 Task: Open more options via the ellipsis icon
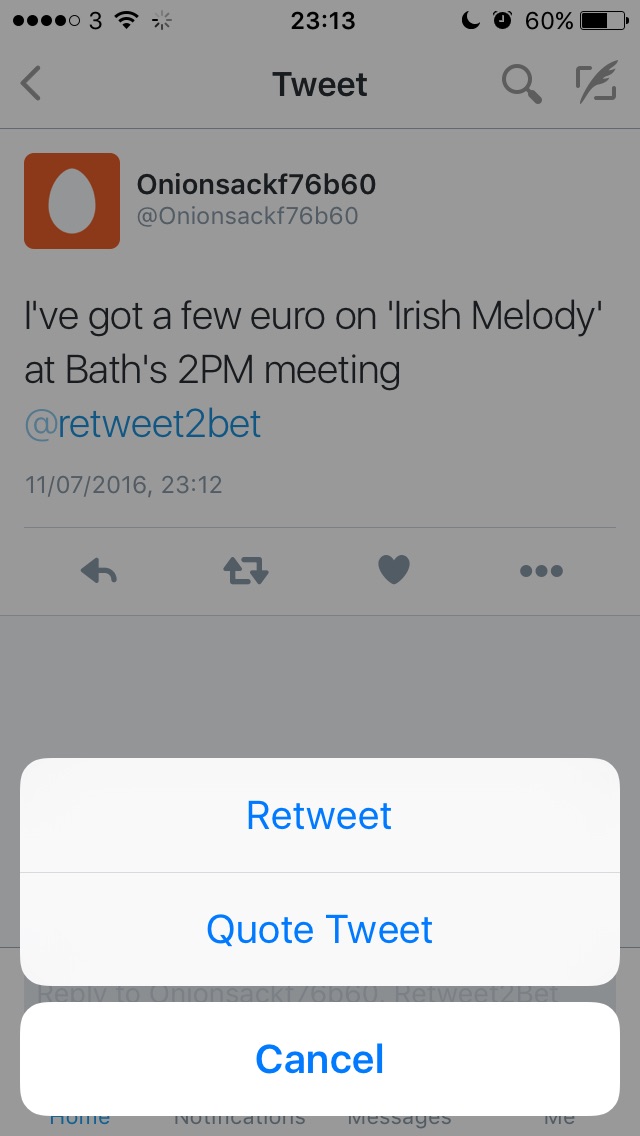541,571
